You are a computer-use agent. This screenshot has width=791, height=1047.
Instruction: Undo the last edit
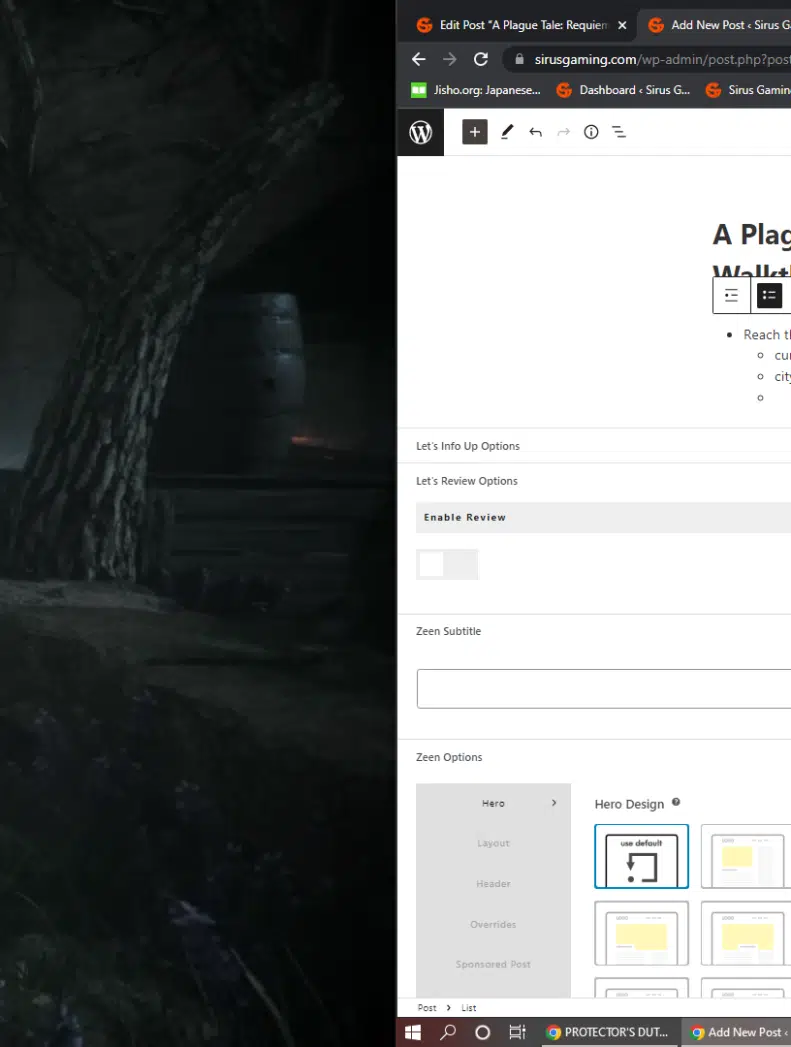535,132
